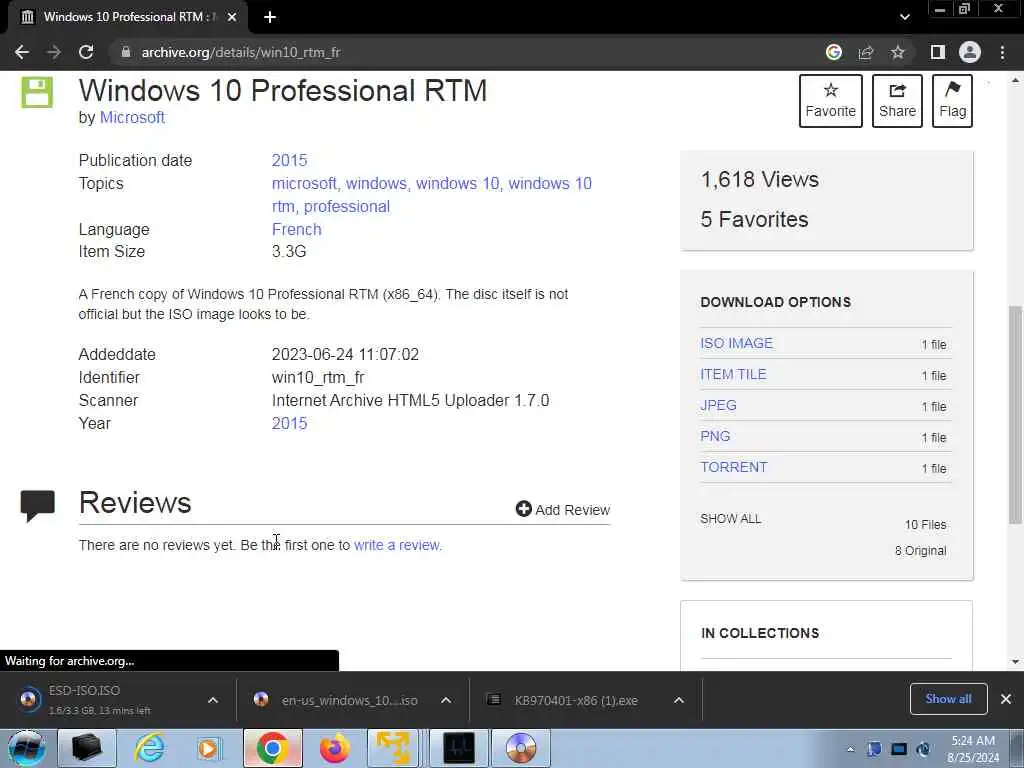The height and width of the screenshot is (768, 1024).
Task: Open Internet Explorer from the taskbar
Action: pos(150,748)
